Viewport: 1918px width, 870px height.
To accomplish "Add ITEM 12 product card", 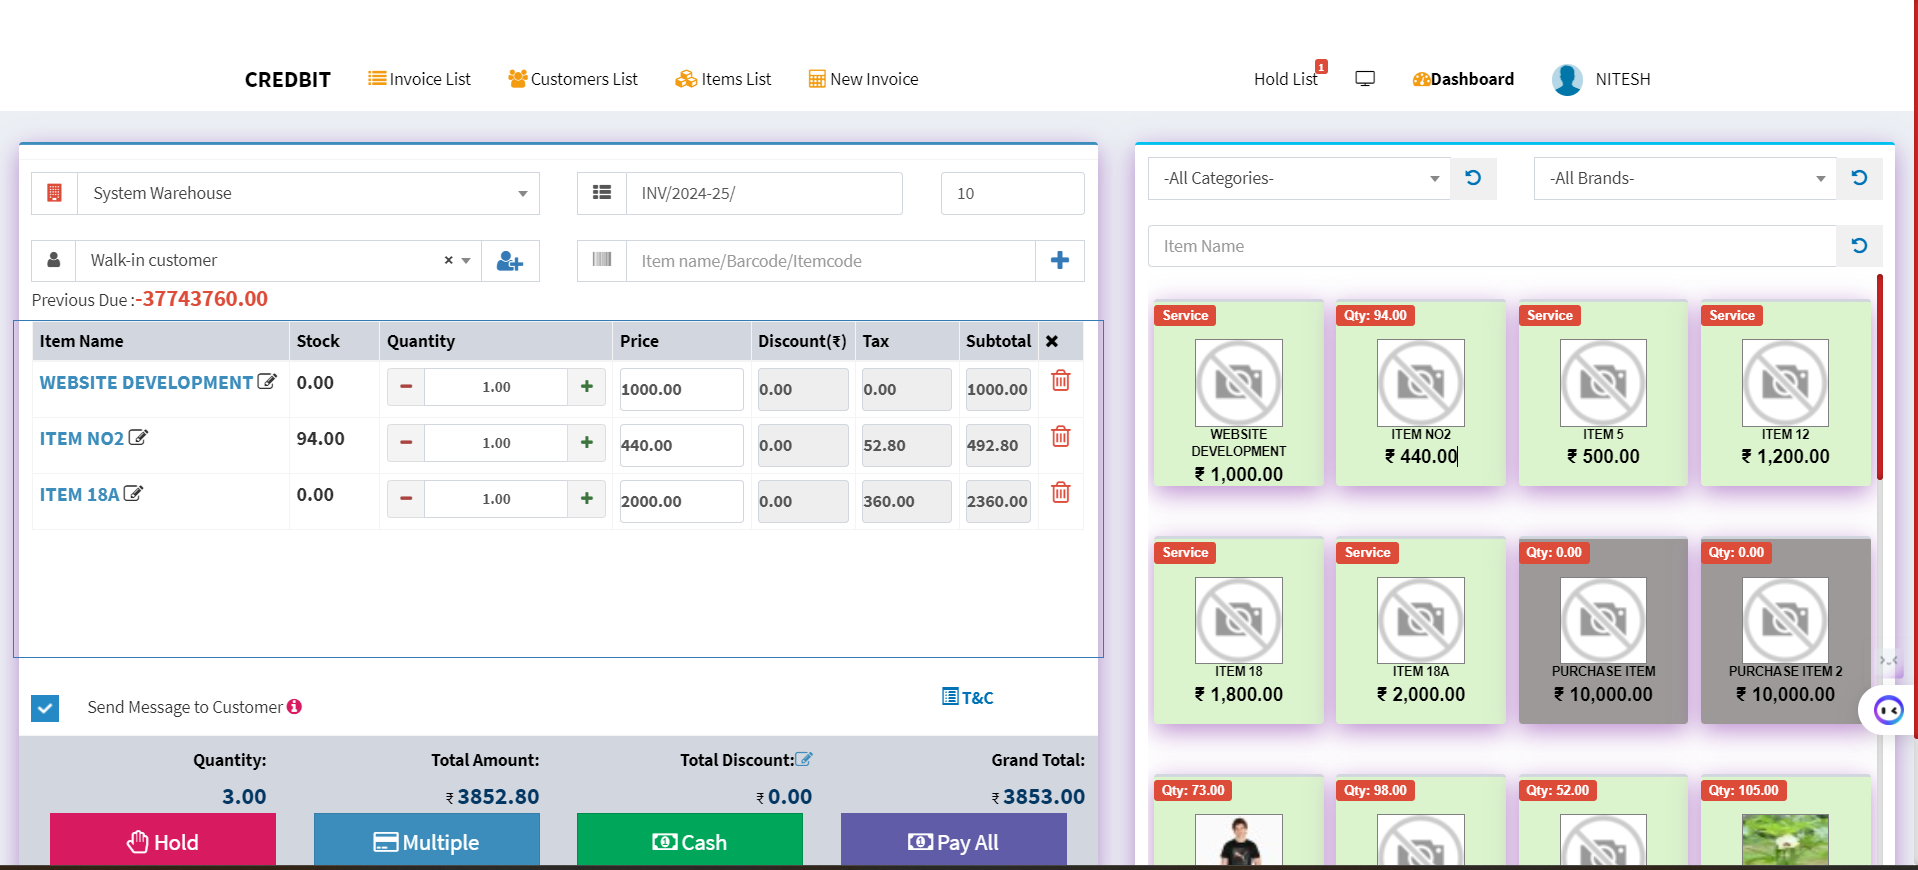I will (1785, 393).
